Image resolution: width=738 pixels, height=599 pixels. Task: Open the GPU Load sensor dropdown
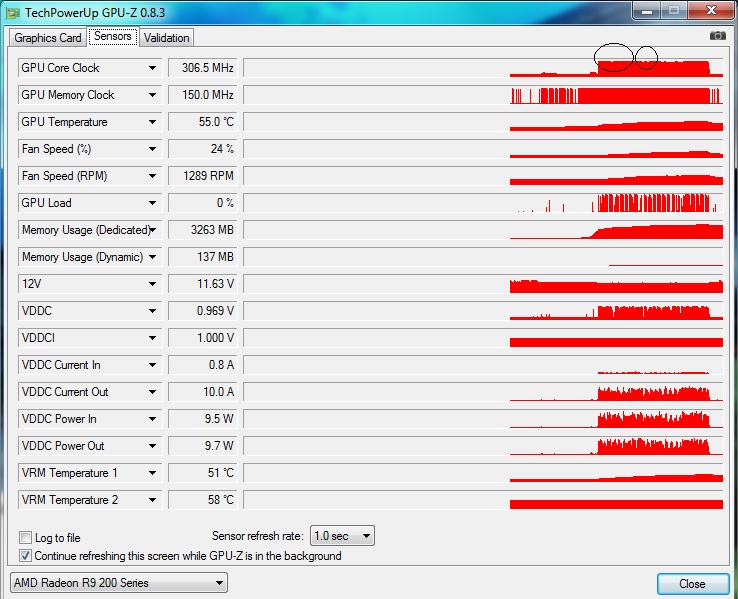click(x=152, y=203)
